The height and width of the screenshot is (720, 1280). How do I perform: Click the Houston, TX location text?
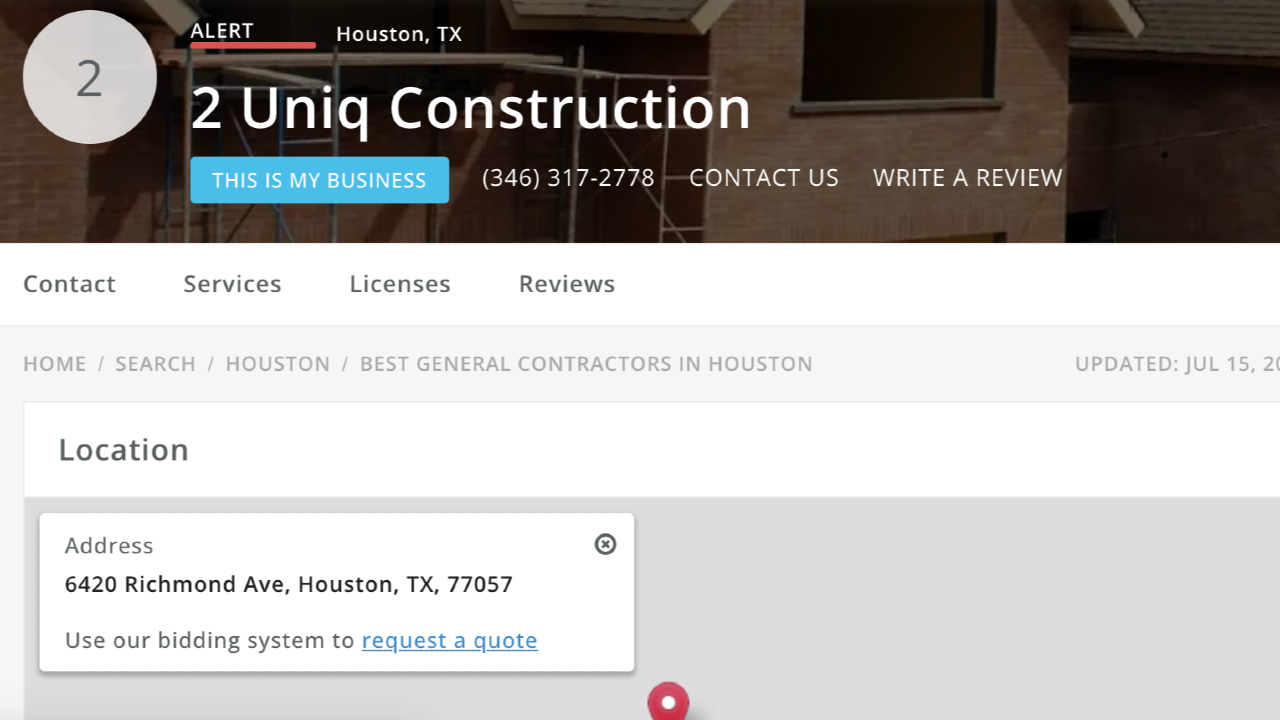399,34
